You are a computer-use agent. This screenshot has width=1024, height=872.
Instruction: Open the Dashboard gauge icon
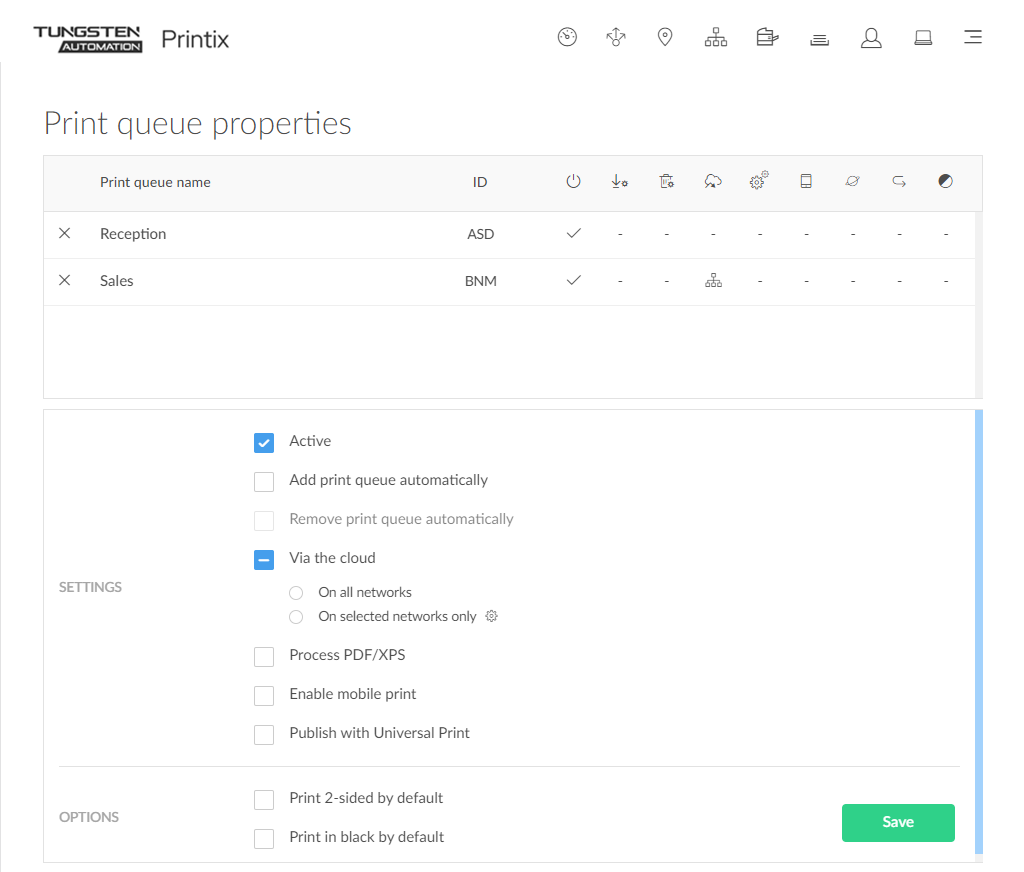(567, 38)
